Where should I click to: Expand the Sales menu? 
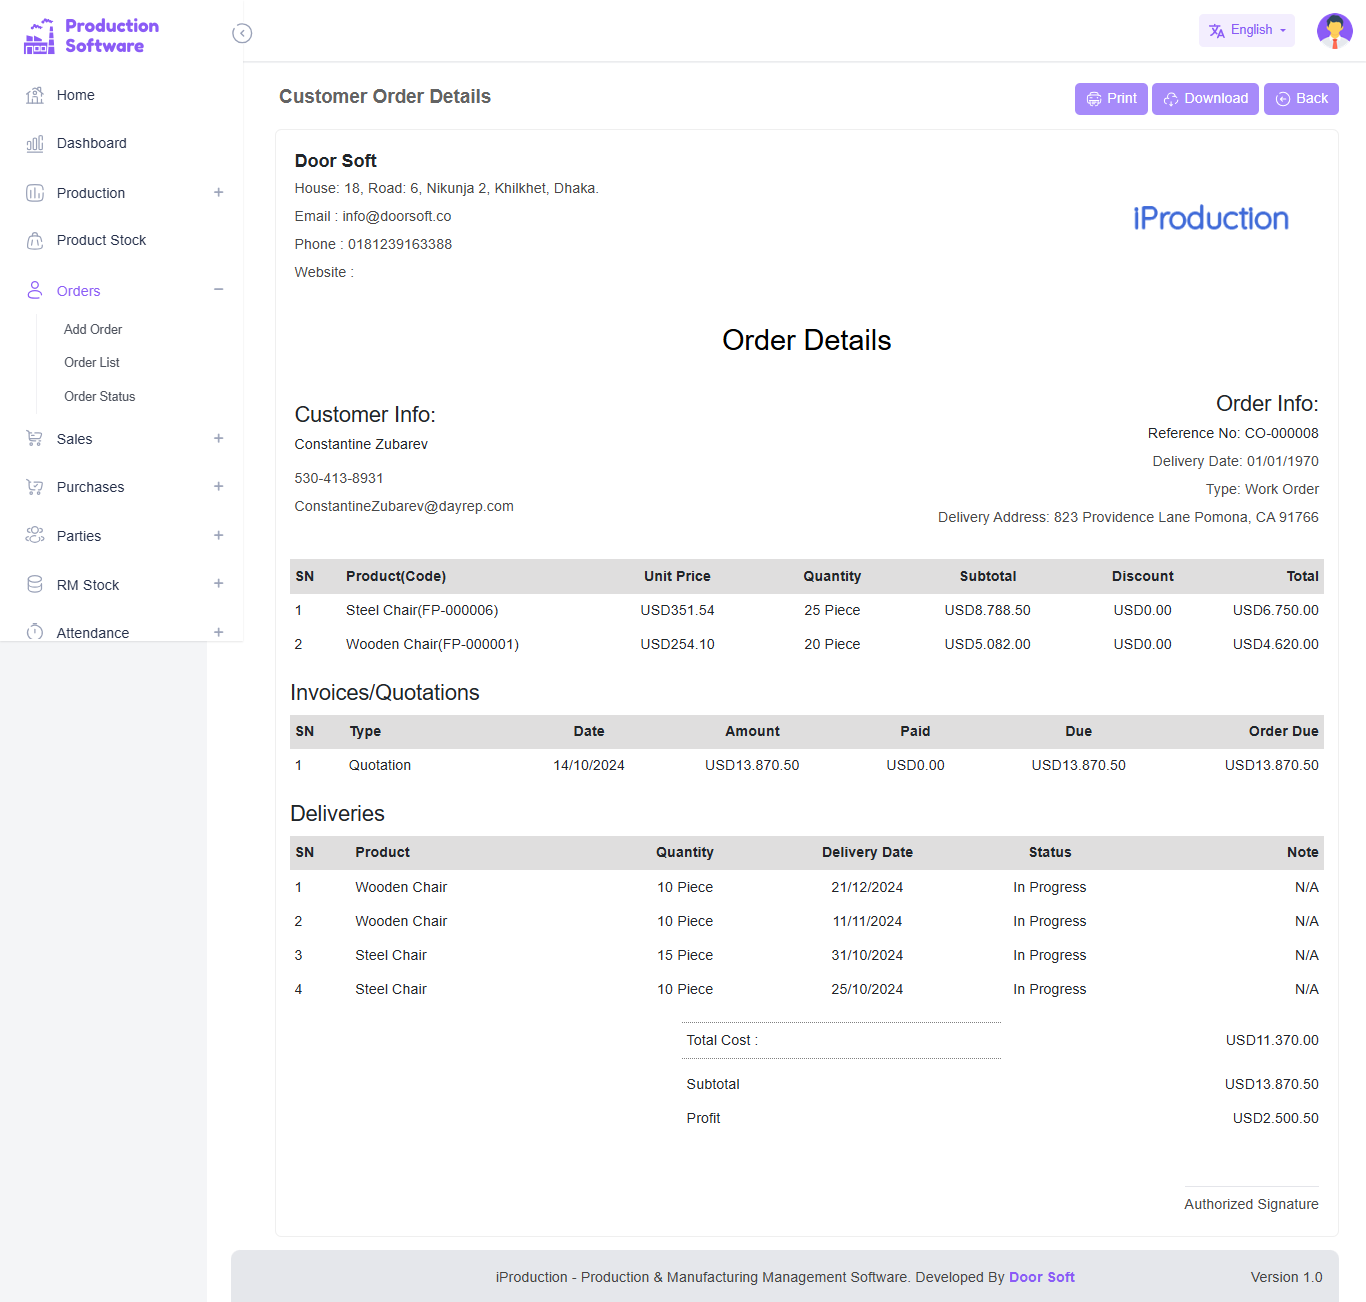[218, 438]
